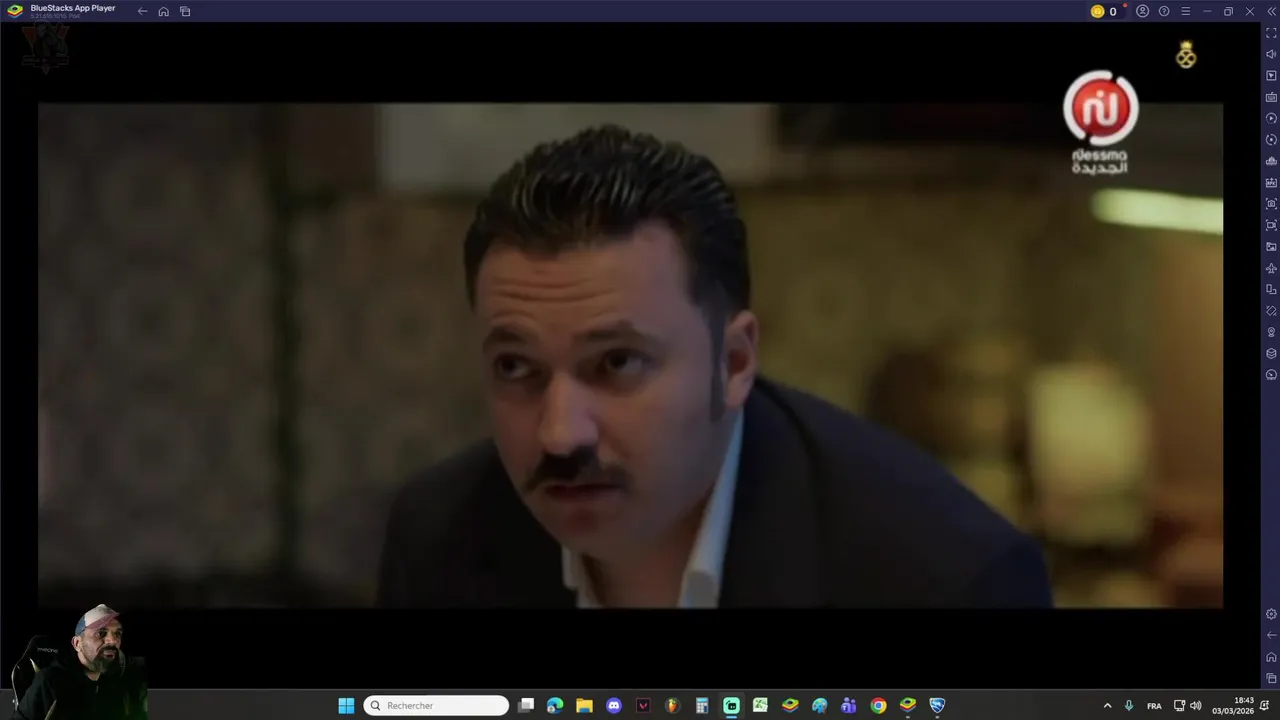
Task: Click the install APK icon
Action: point(1271,183)
